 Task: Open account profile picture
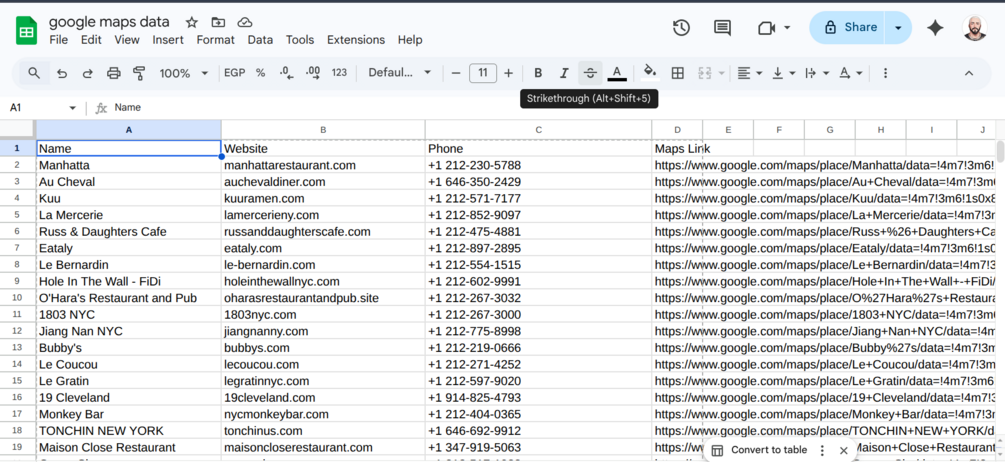(975, 28)
